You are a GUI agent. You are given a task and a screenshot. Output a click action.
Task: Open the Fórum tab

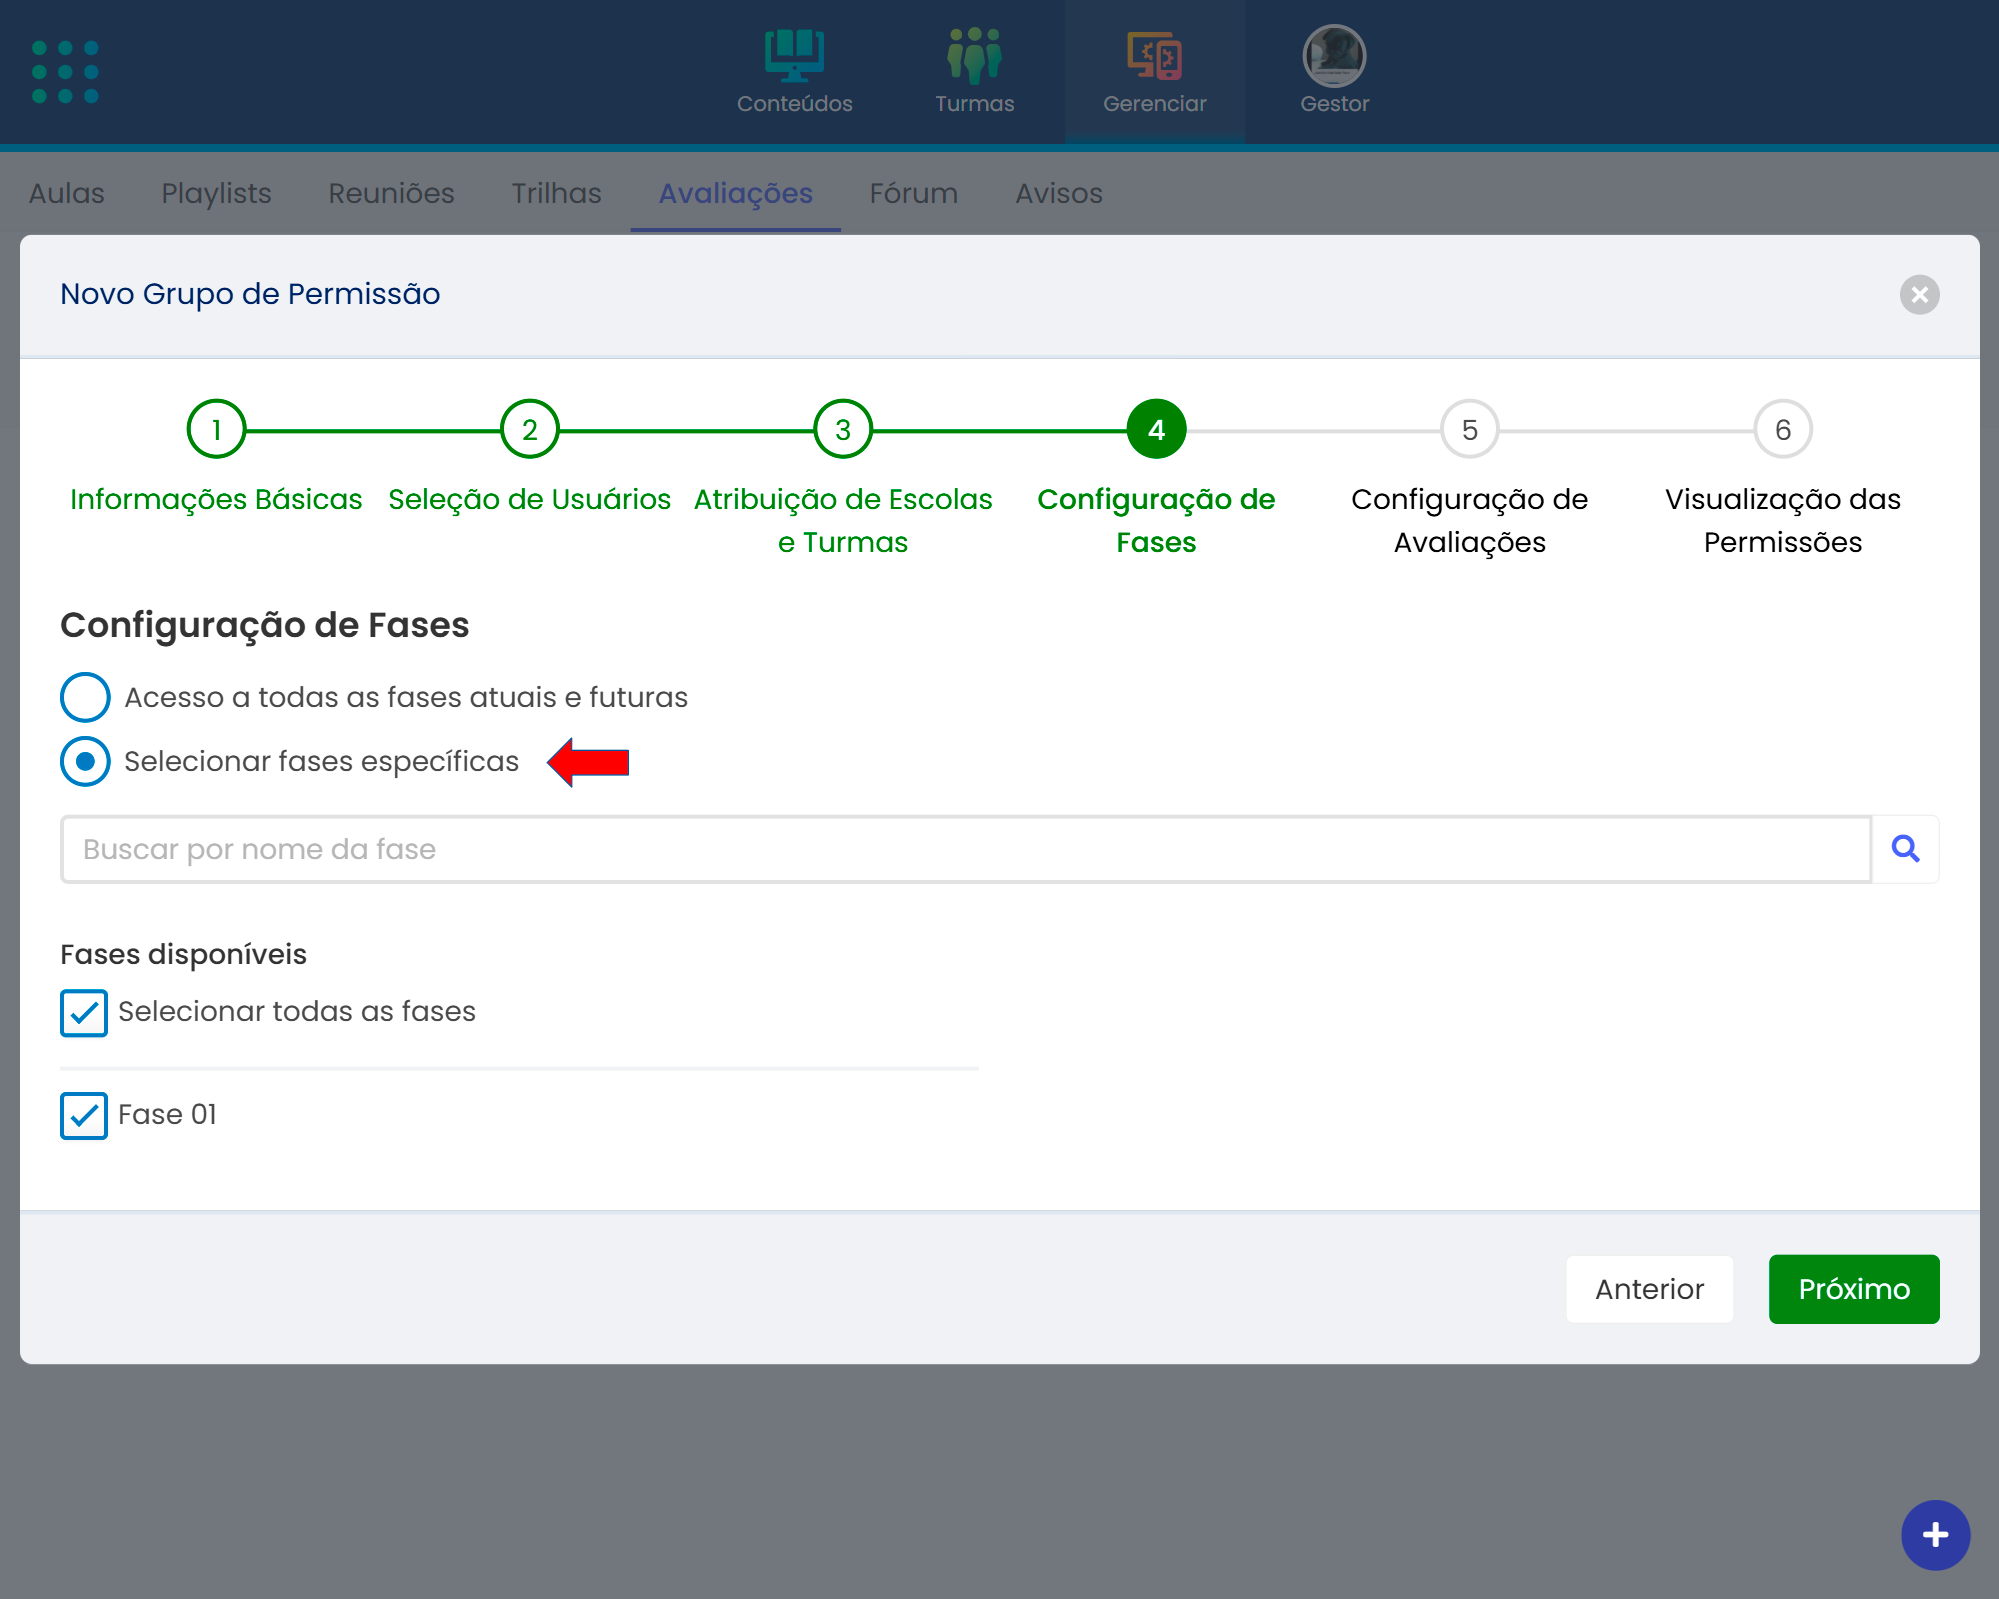point(913,193)
